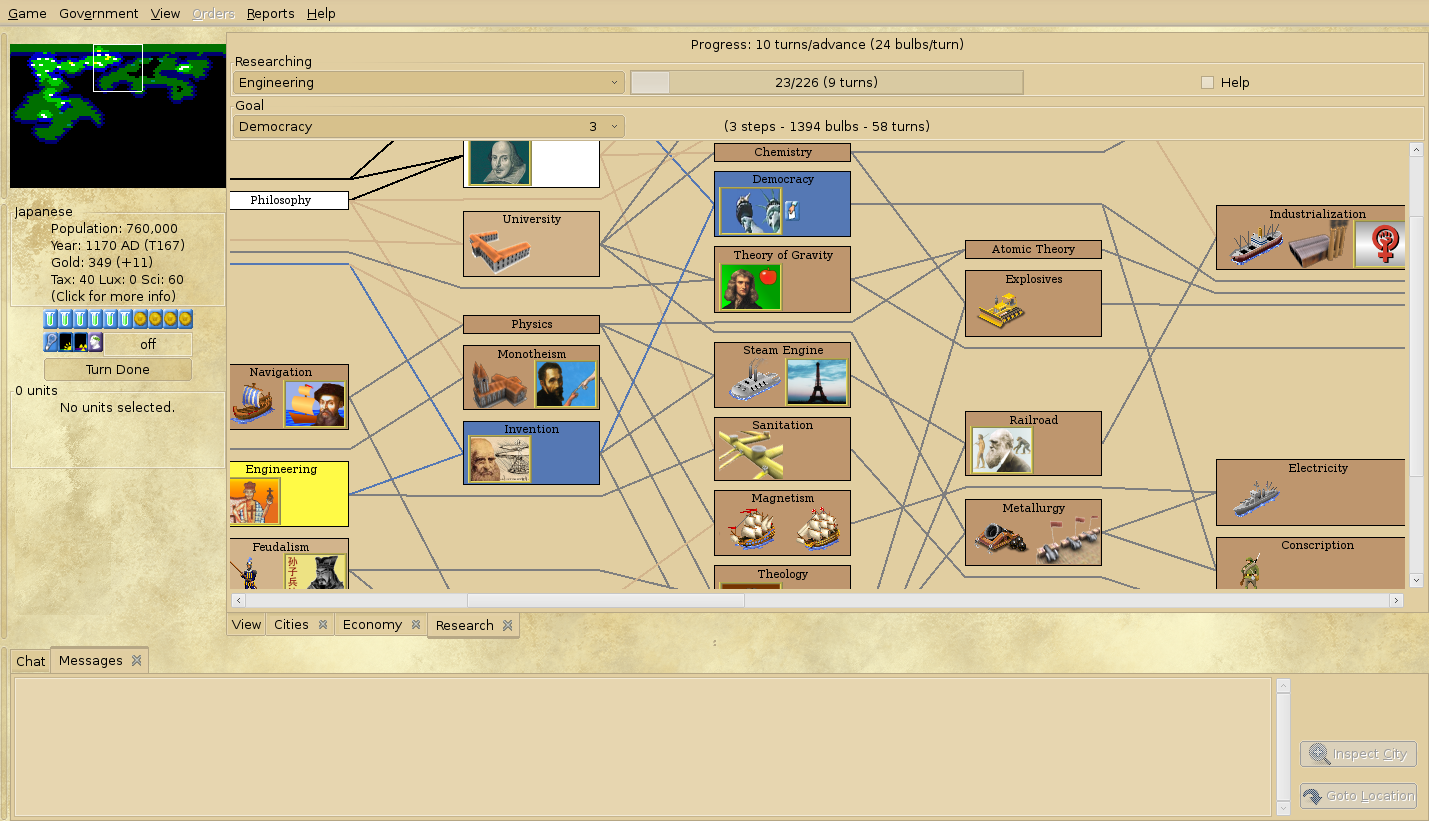
Task: Click the bulldozer icon in Explosives
Action: [x=1001, y=310]
